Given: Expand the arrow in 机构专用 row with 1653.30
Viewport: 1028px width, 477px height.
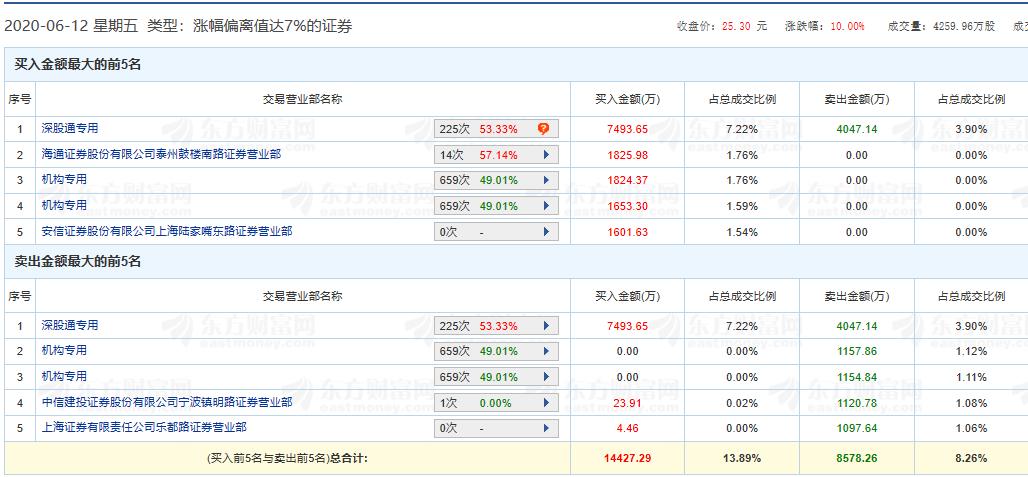Looking at the screenshot, I should pyautogui.click(x=545, y=206).
